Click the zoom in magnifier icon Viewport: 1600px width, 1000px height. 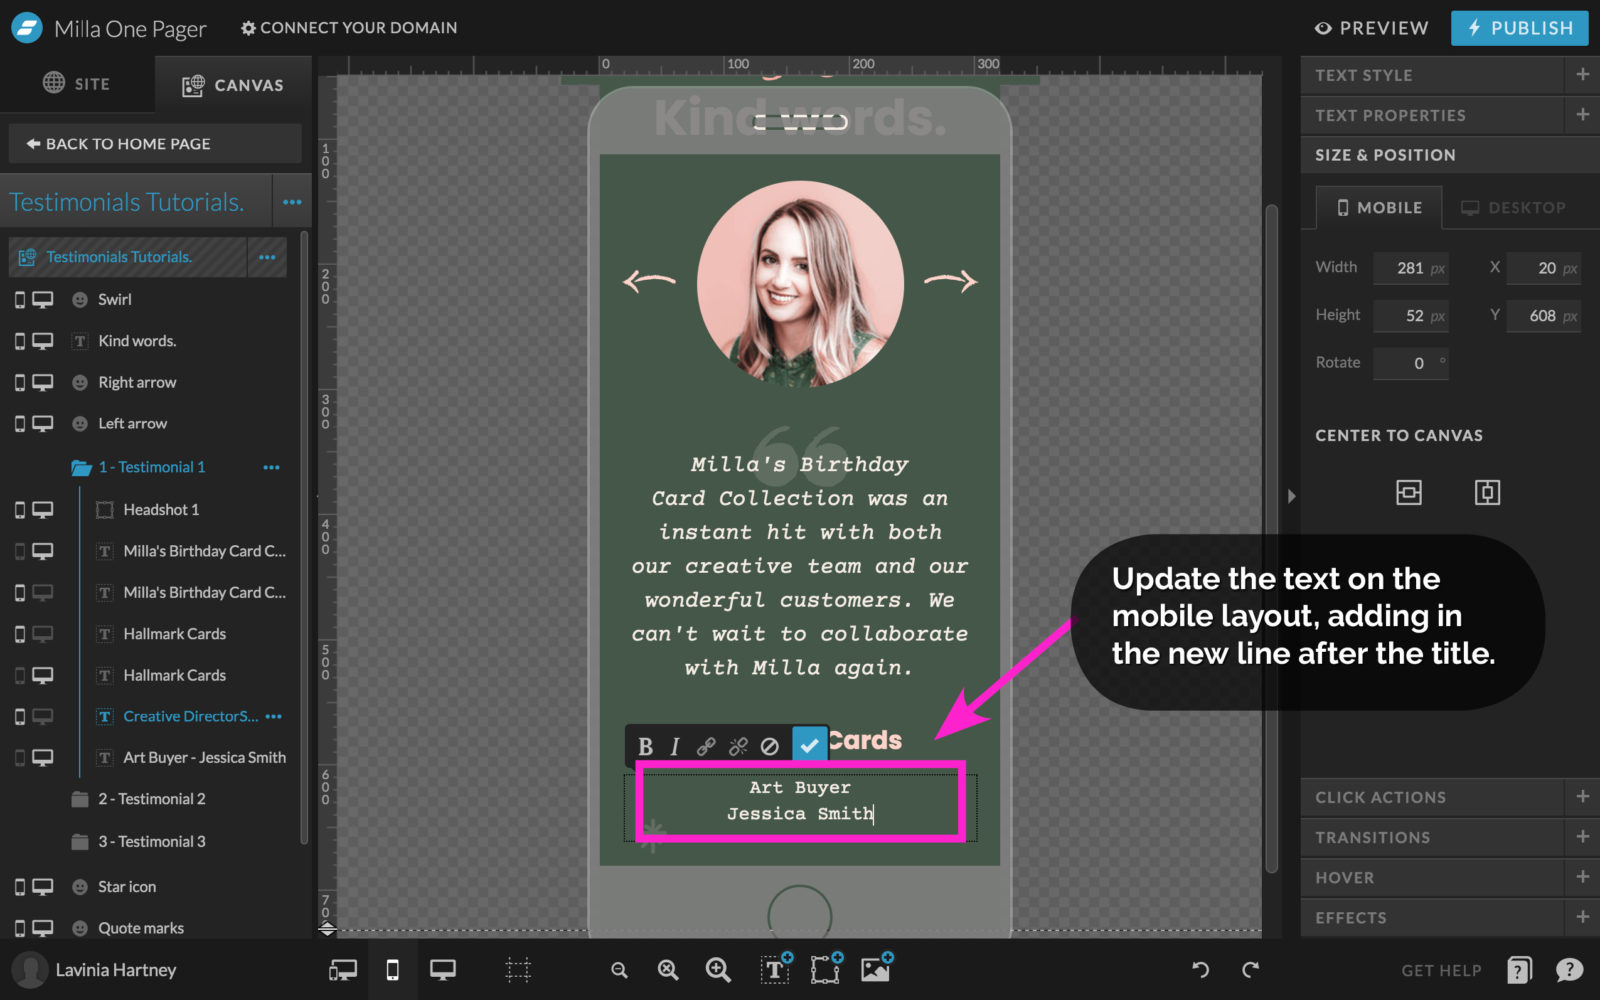(718, 969)
